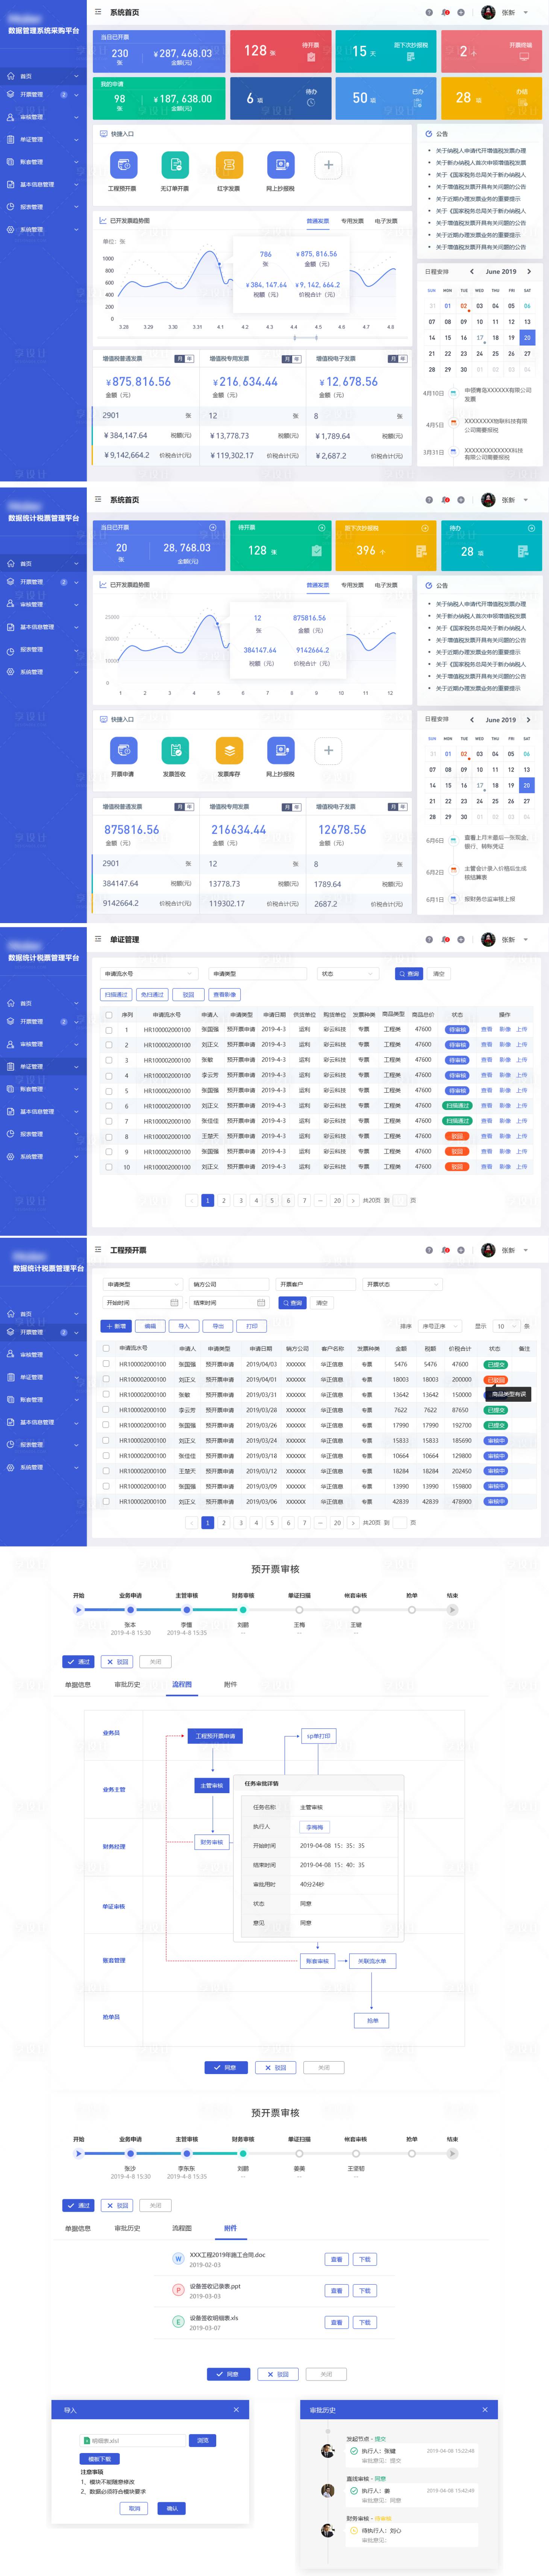The width and height of the screenshot is (549, 2576).
Task: Open the 红字发票 shortcut icon
Action: (x=229, y=165)
